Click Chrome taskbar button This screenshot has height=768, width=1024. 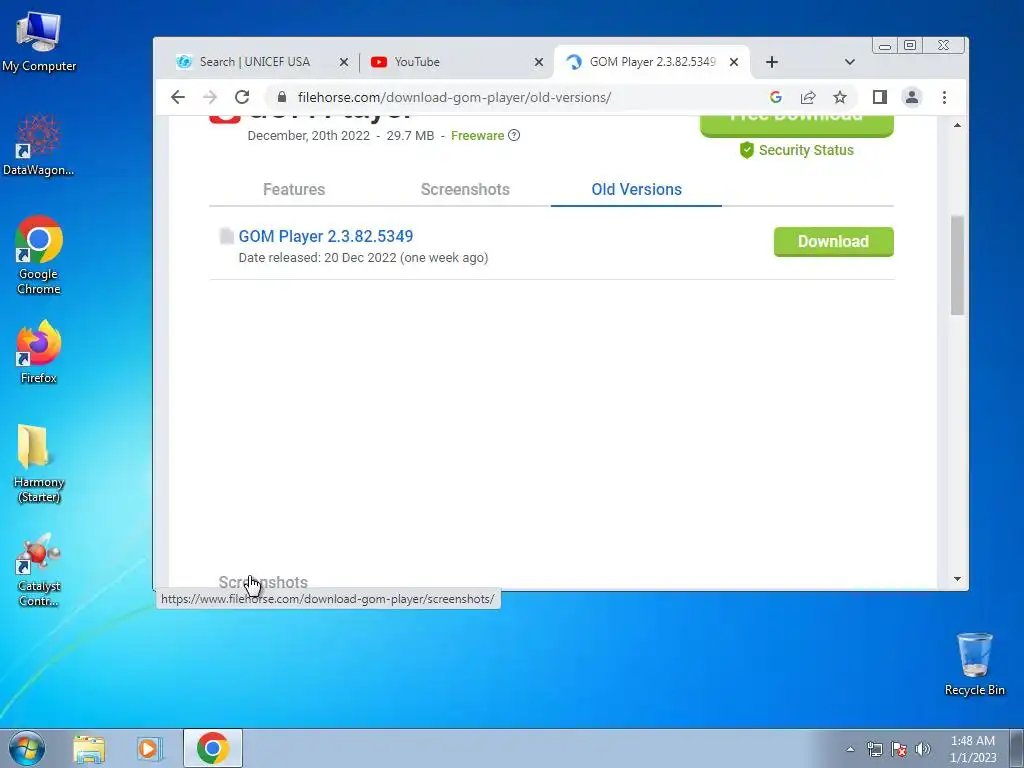[212, 748]
